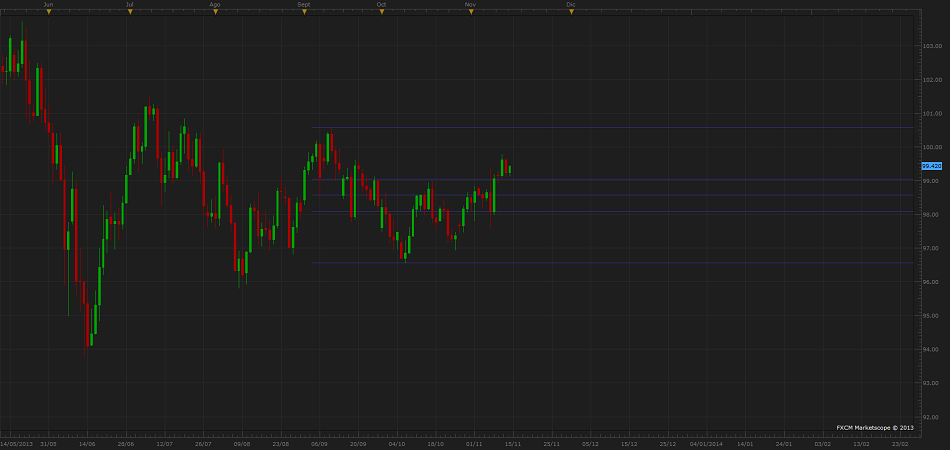950x450 pixels.
Task: Click the latest candlestick on the chart
Action: pos(510,168)
